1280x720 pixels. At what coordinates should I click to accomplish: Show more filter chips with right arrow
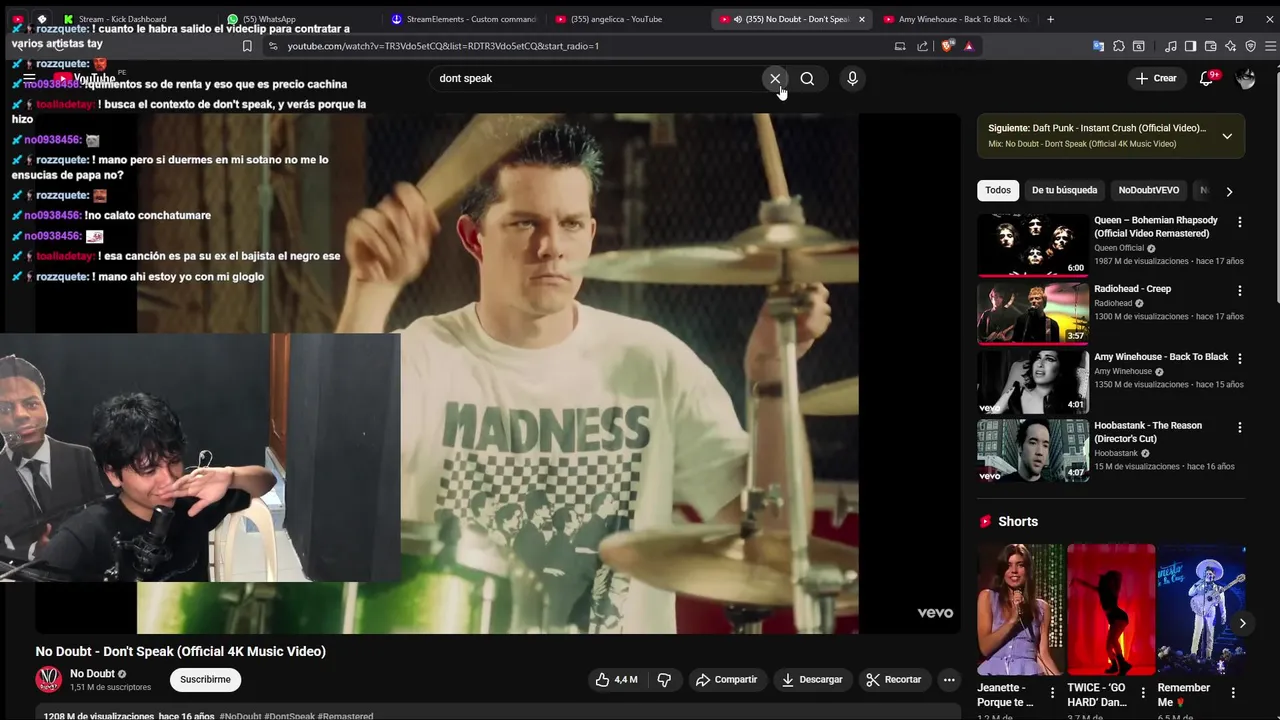pyautogui.click(x=1229, y=191)
